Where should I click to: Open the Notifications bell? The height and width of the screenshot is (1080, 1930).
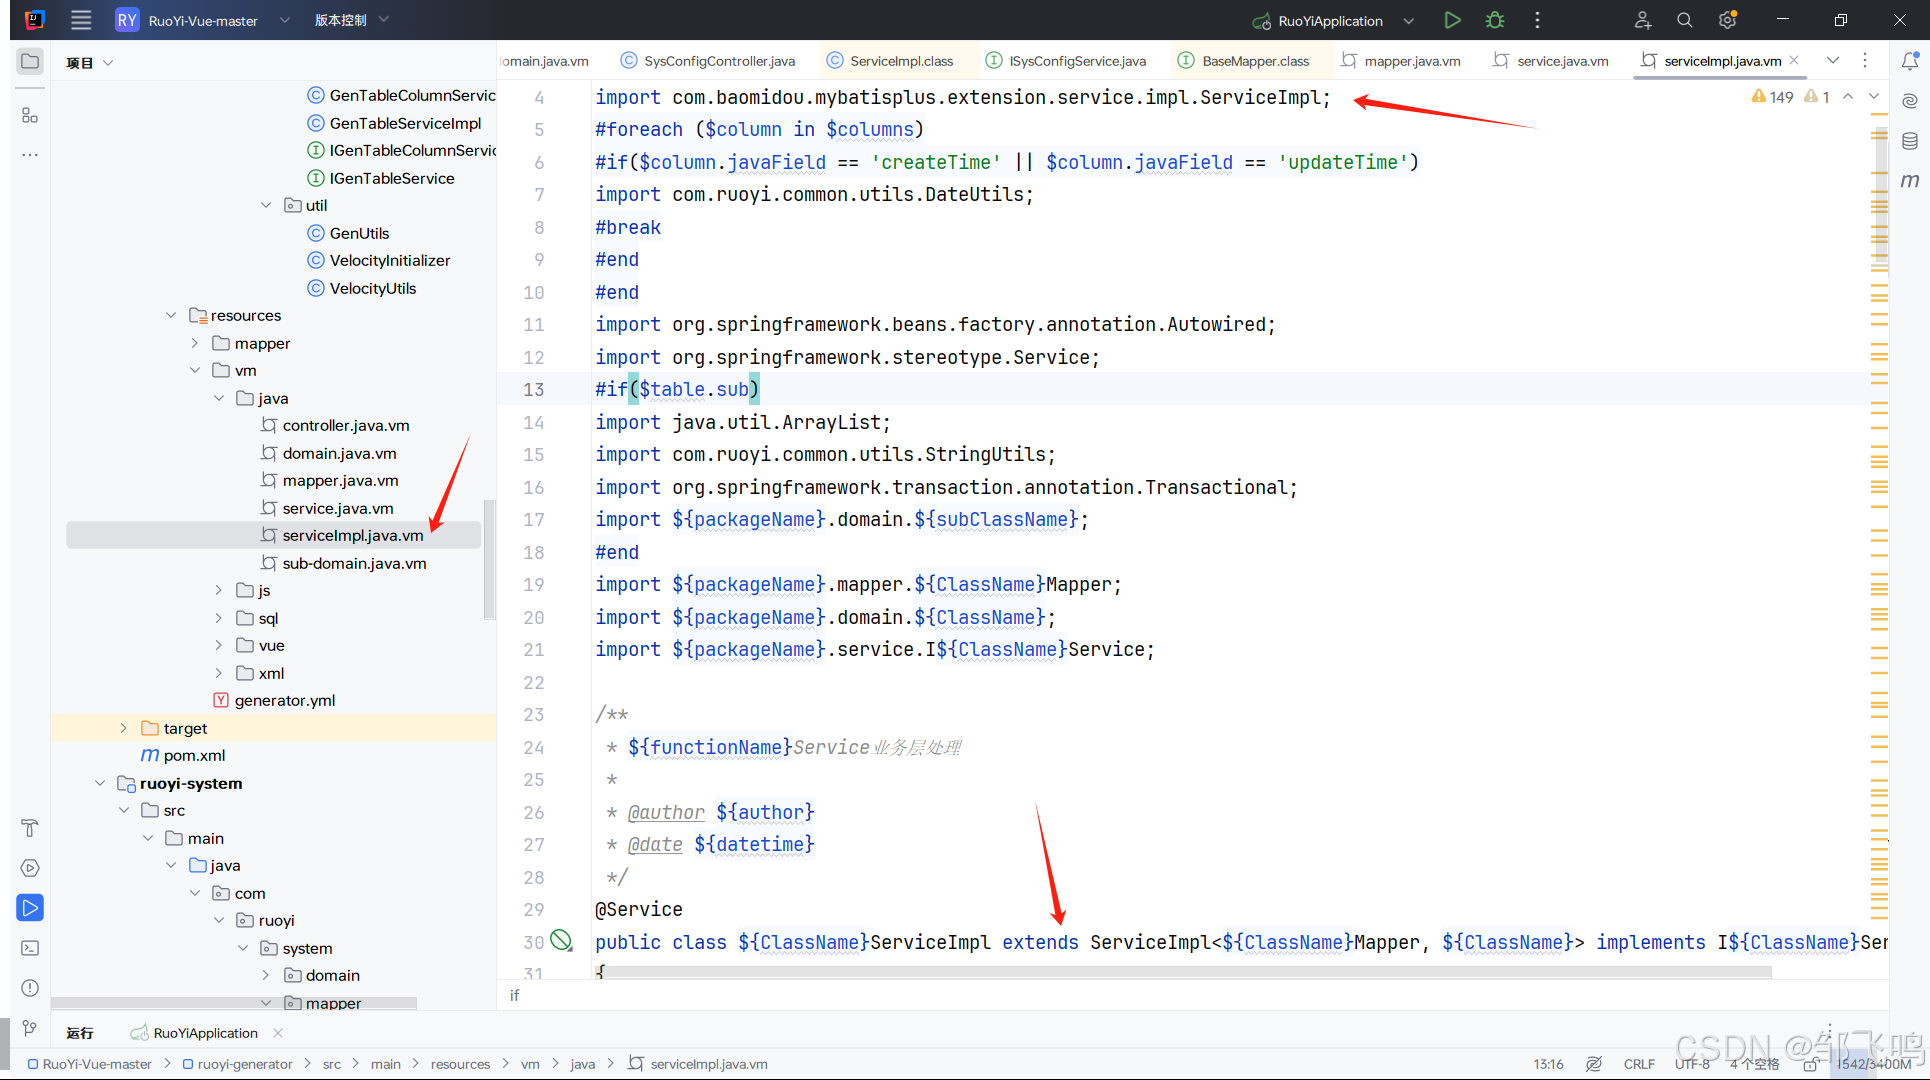point(1910,61)
